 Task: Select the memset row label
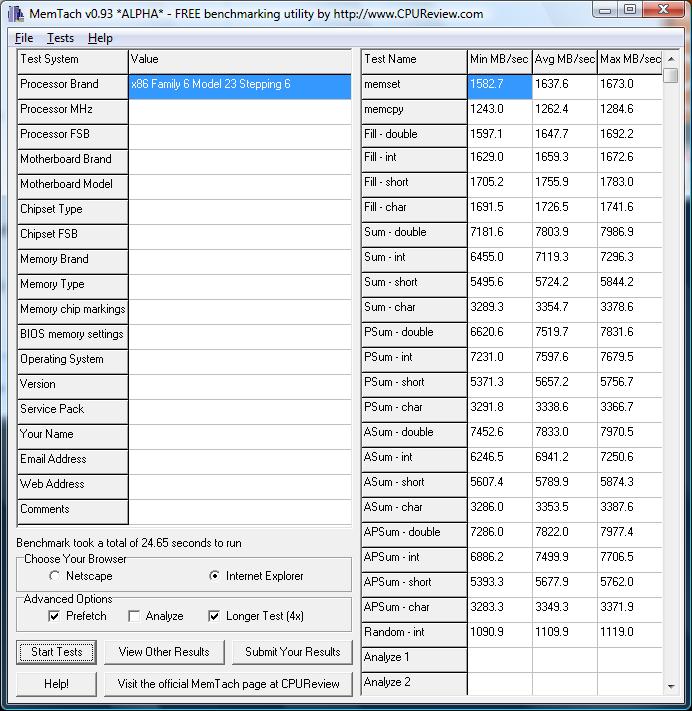tap(414, 87)
